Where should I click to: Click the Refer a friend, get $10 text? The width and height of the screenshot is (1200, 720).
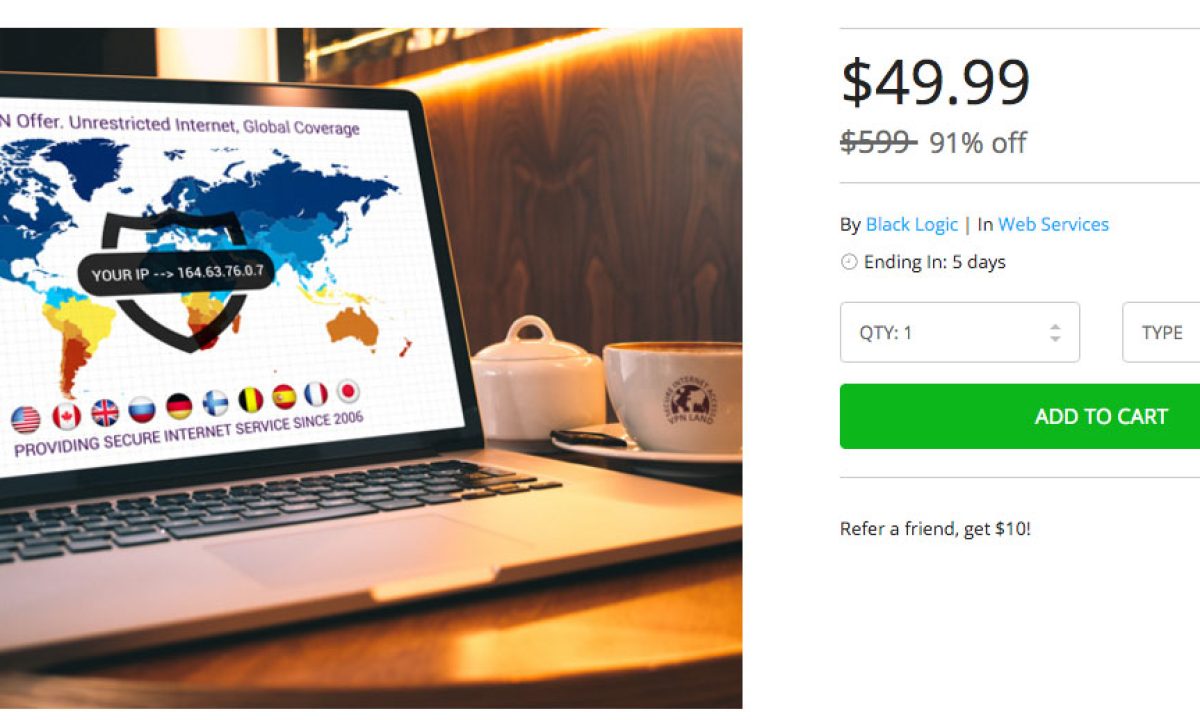point(935,529)
